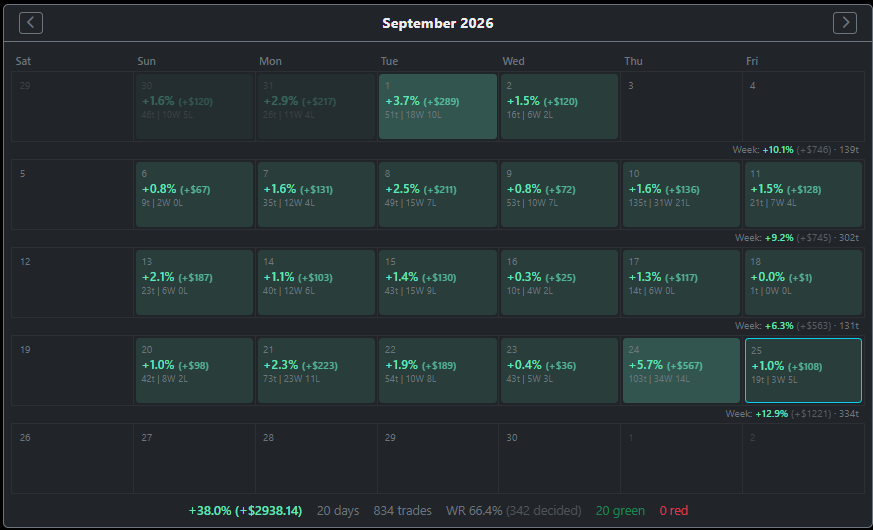Open September 21 with +$223 profit
Viewport: 873px width, 530px height.
(316, 370)
